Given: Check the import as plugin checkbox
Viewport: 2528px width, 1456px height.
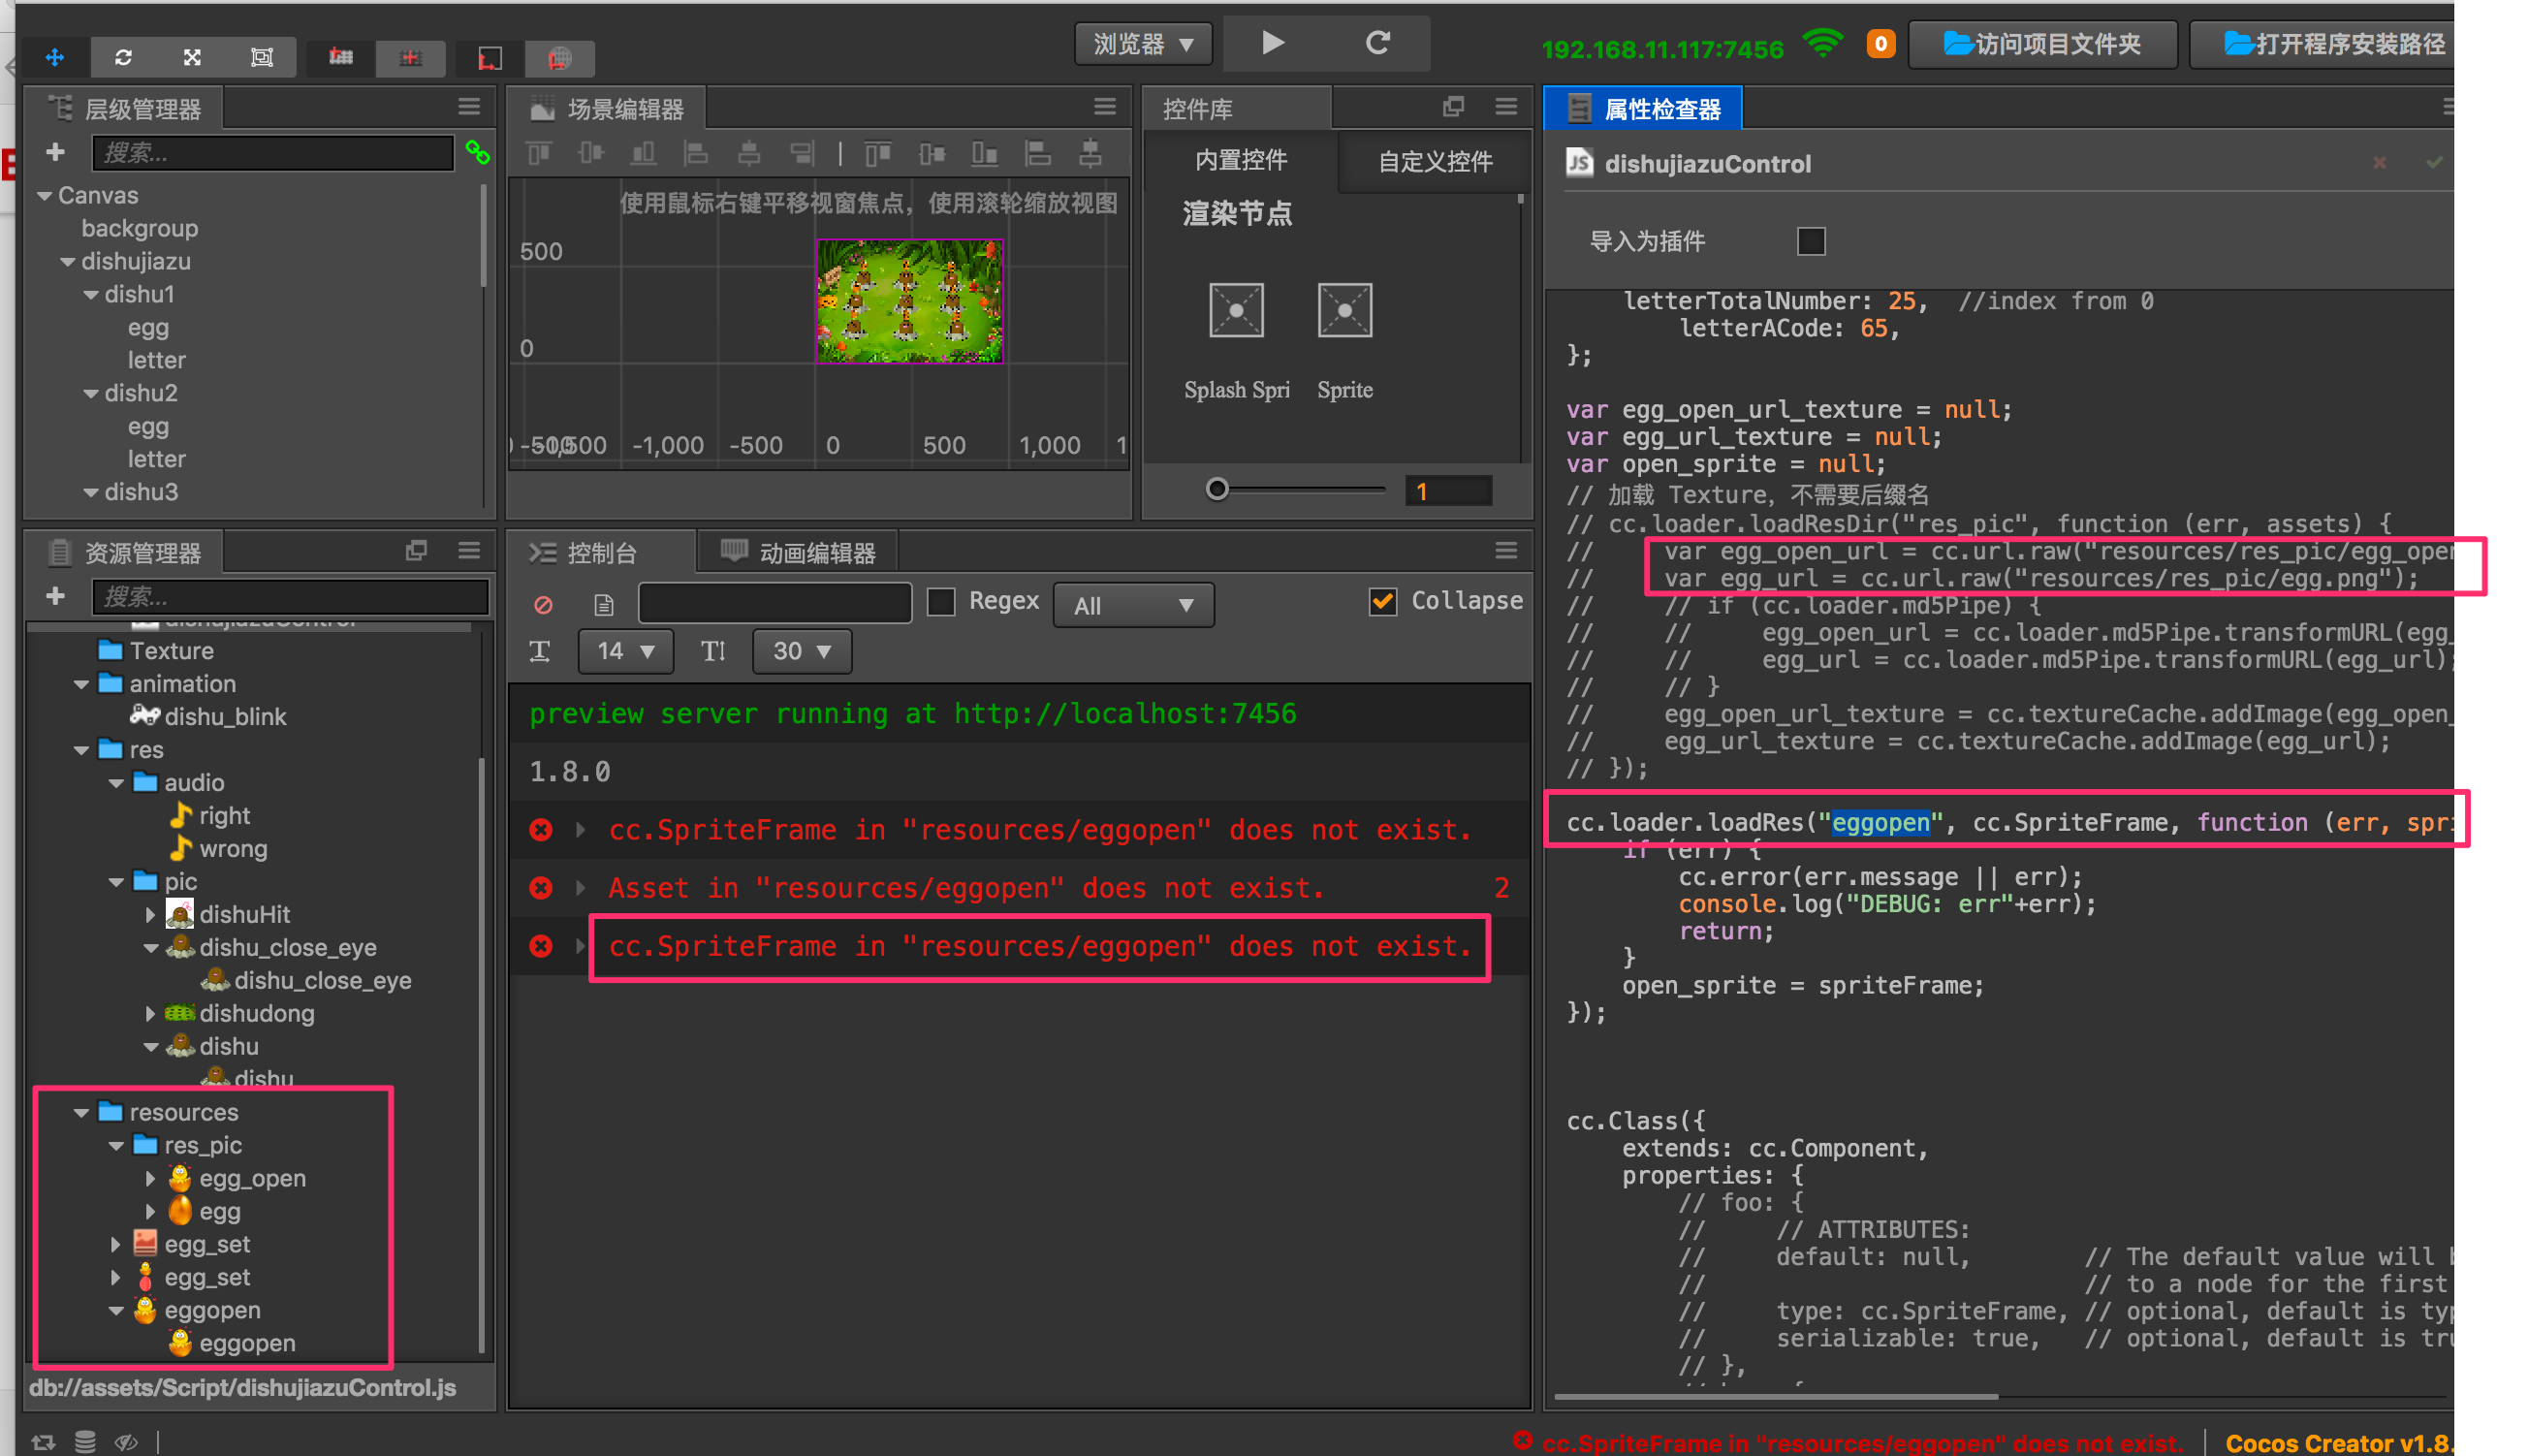Looking at the screenshot, I should click(1810, 241).
